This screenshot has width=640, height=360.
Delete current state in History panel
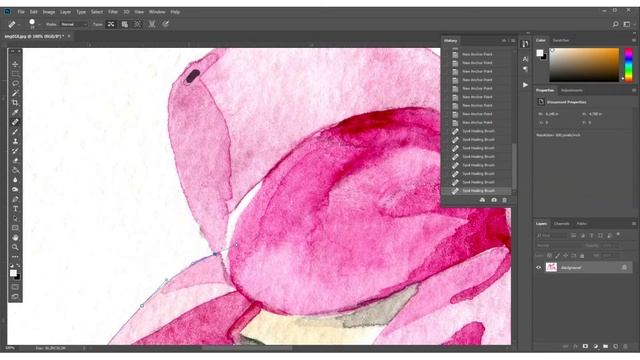(x=504, y=200)
